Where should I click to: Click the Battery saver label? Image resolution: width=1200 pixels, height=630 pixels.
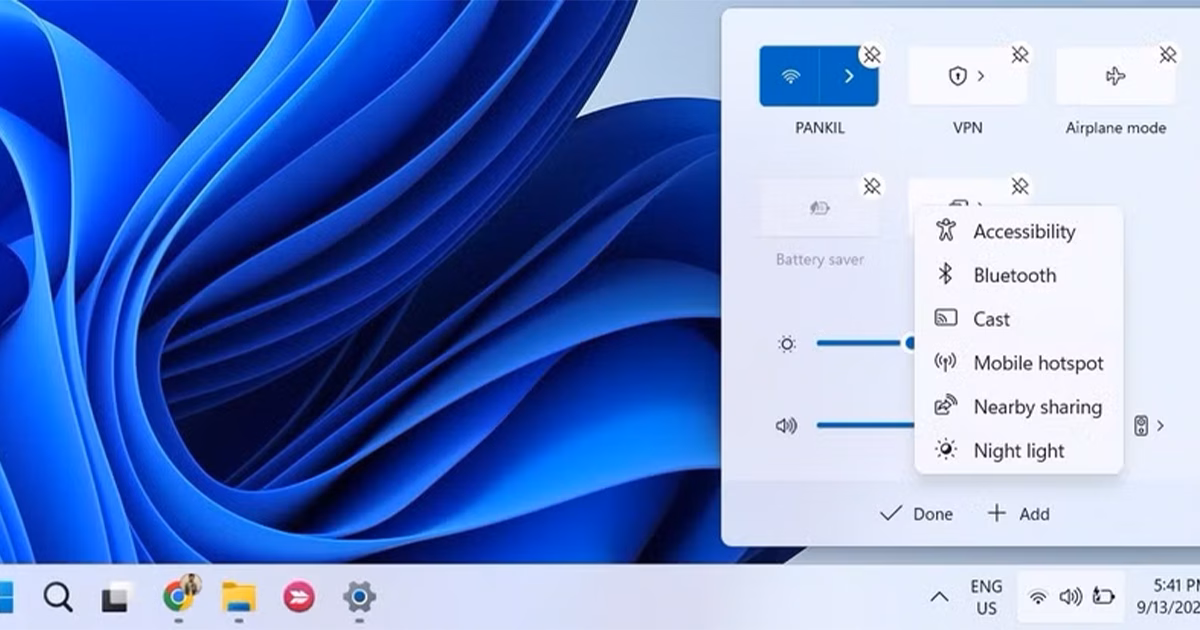819,260
